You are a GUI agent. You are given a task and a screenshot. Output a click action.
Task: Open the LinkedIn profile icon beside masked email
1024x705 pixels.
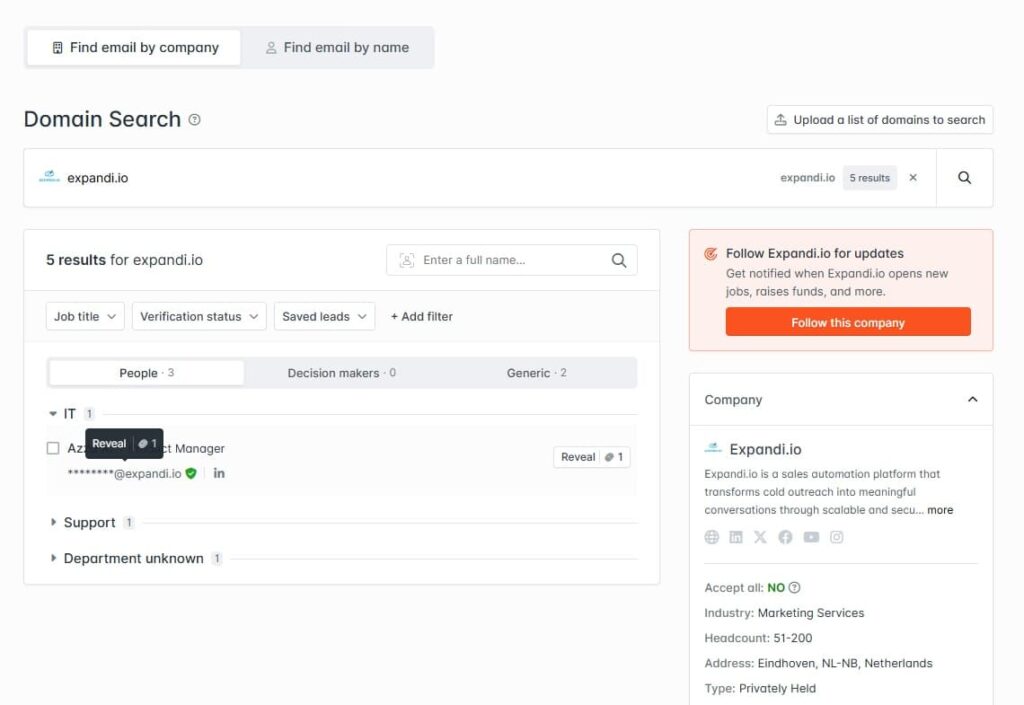coord(219,473)
